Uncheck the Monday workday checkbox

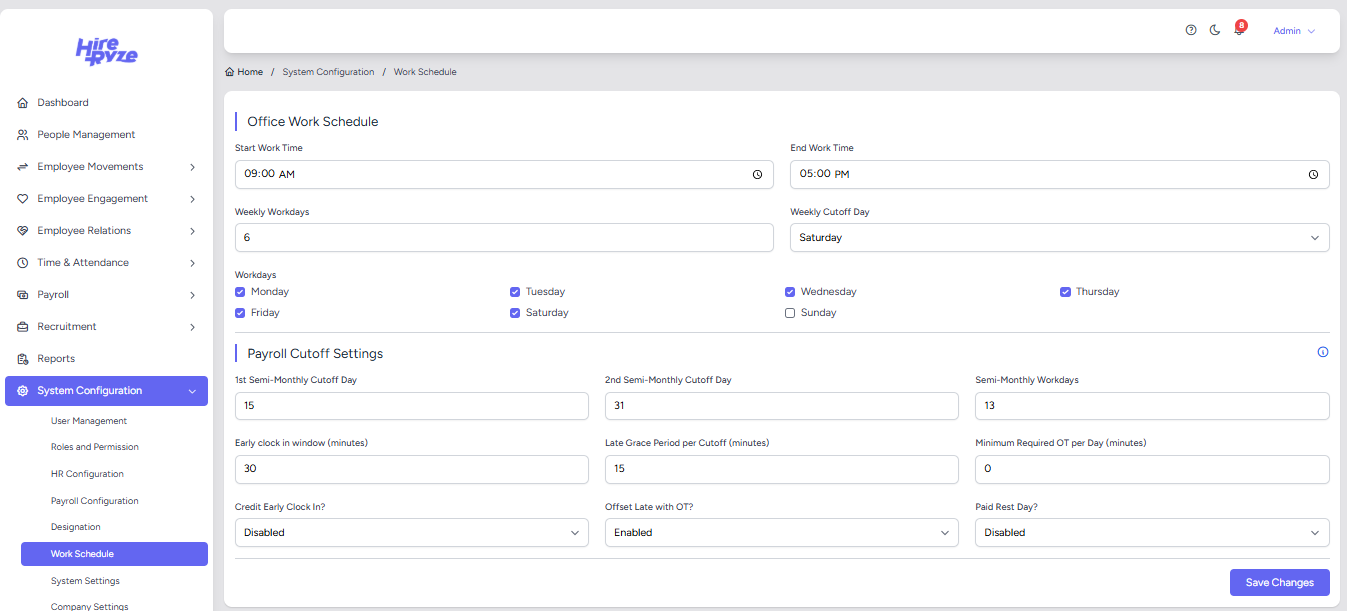[240, 292]
